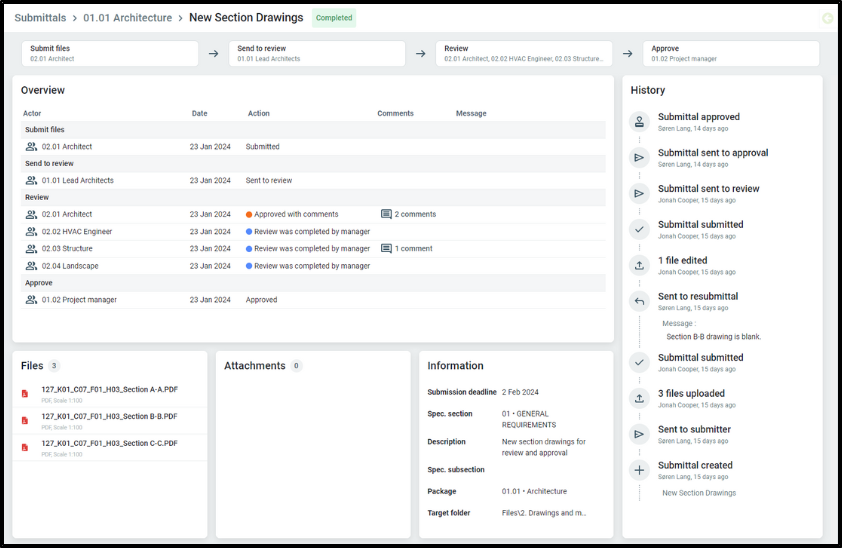Click the 3 files uploaded icon
Viewport: 842px width, 548px height.
(640, 398)
